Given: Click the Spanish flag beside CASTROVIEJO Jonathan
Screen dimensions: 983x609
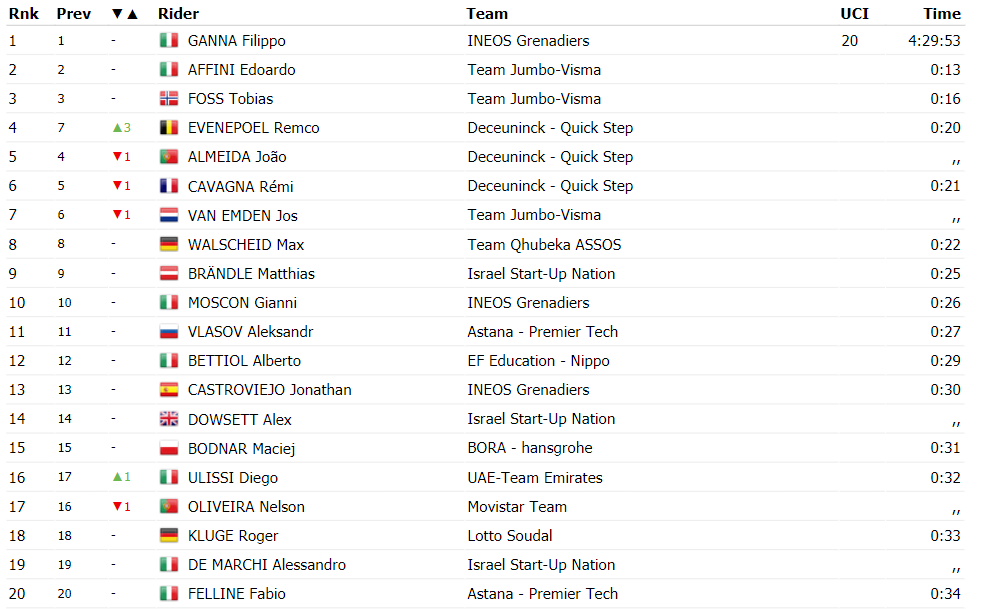Looking at the screenshot, I should click(169, 390).
